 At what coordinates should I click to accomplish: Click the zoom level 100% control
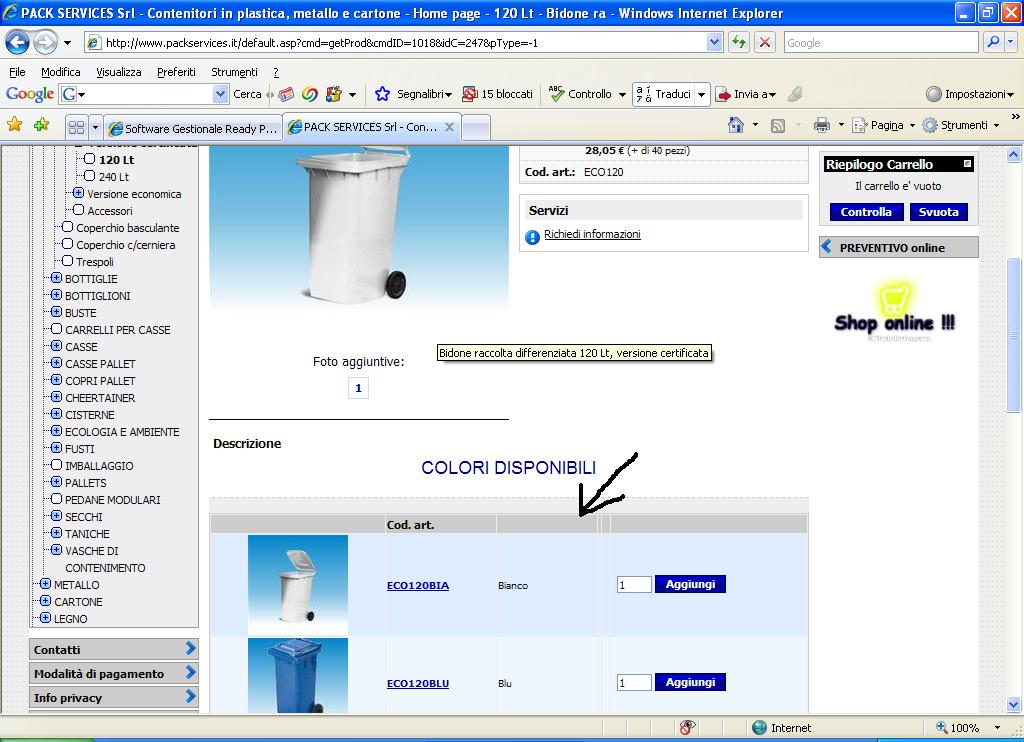click(968, 728)
